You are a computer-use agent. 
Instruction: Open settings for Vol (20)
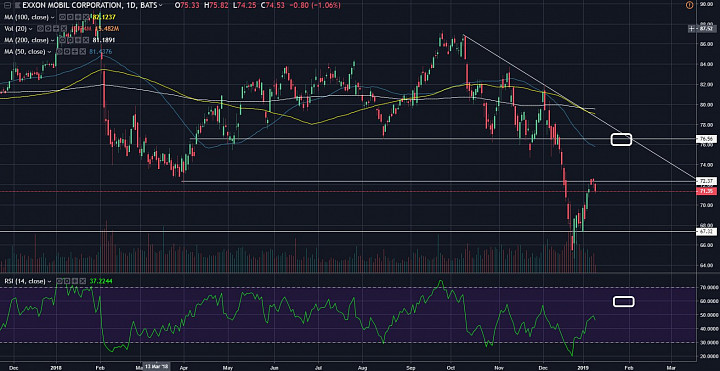[x=48, y=28]
